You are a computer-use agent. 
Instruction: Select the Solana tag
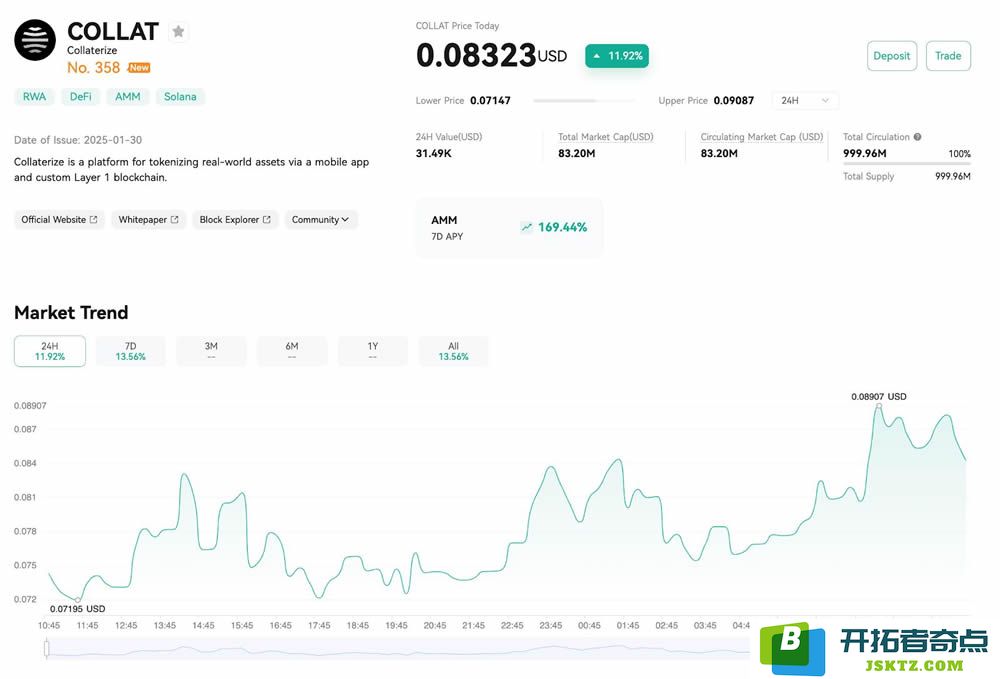(x=180, y=97)
